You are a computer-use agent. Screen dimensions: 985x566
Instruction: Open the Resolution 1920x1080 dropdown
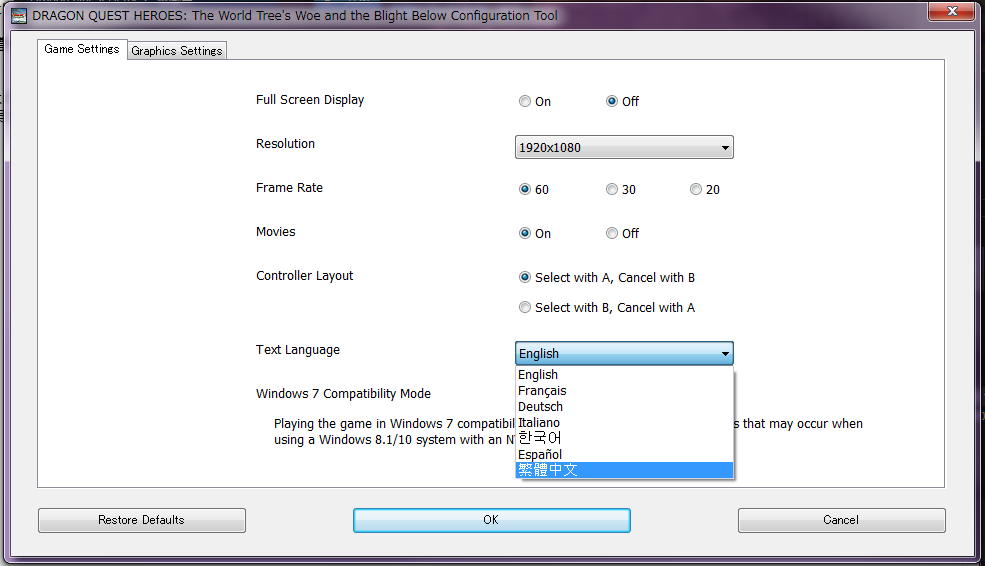tap(624, 147)
